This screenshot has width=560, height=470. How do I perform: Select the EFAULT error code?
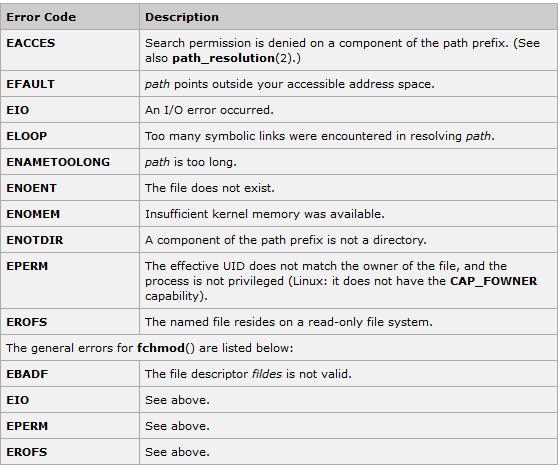point(30,84)
